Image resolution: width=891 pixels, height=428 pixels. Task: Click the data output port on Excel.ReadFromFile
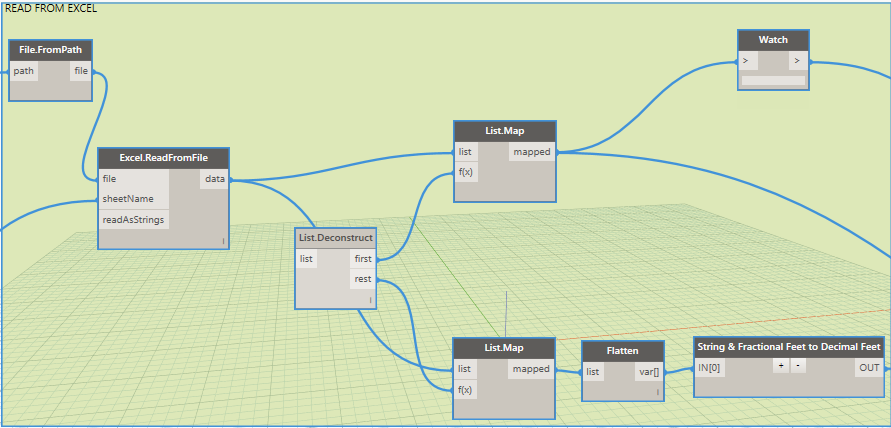[x=215, y=179]
